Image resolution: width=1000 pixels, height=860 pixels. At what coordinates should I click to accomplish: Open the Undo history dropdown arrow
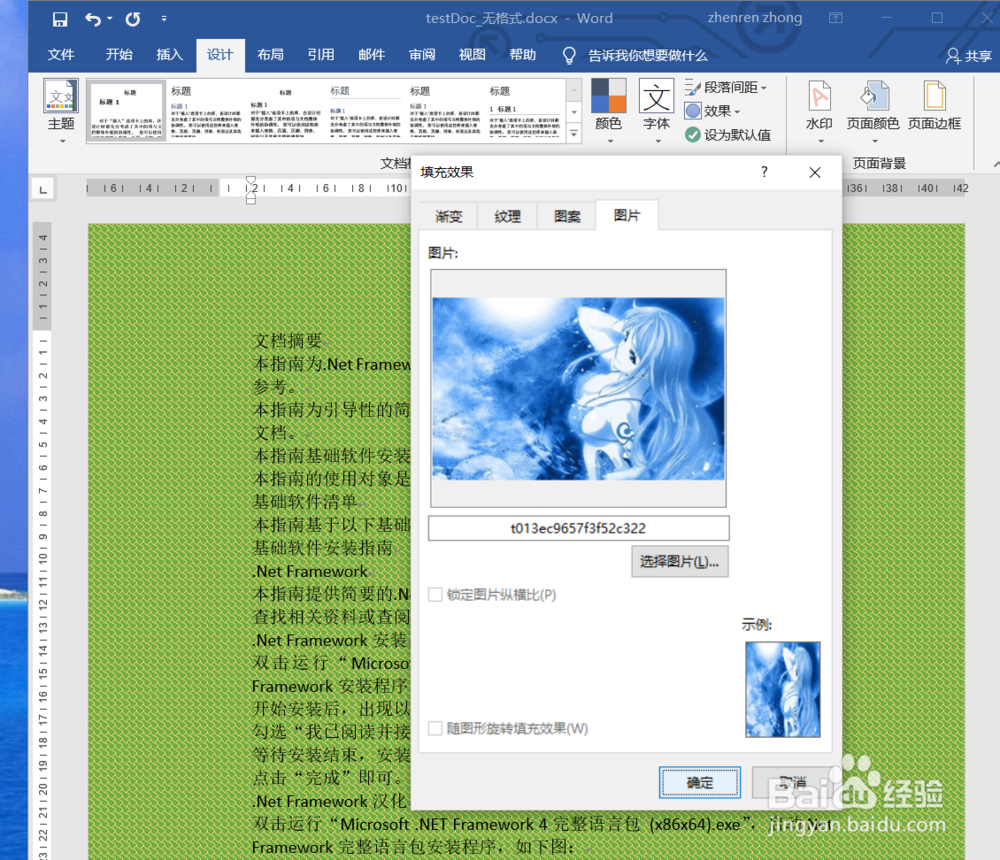pos(110,19)
